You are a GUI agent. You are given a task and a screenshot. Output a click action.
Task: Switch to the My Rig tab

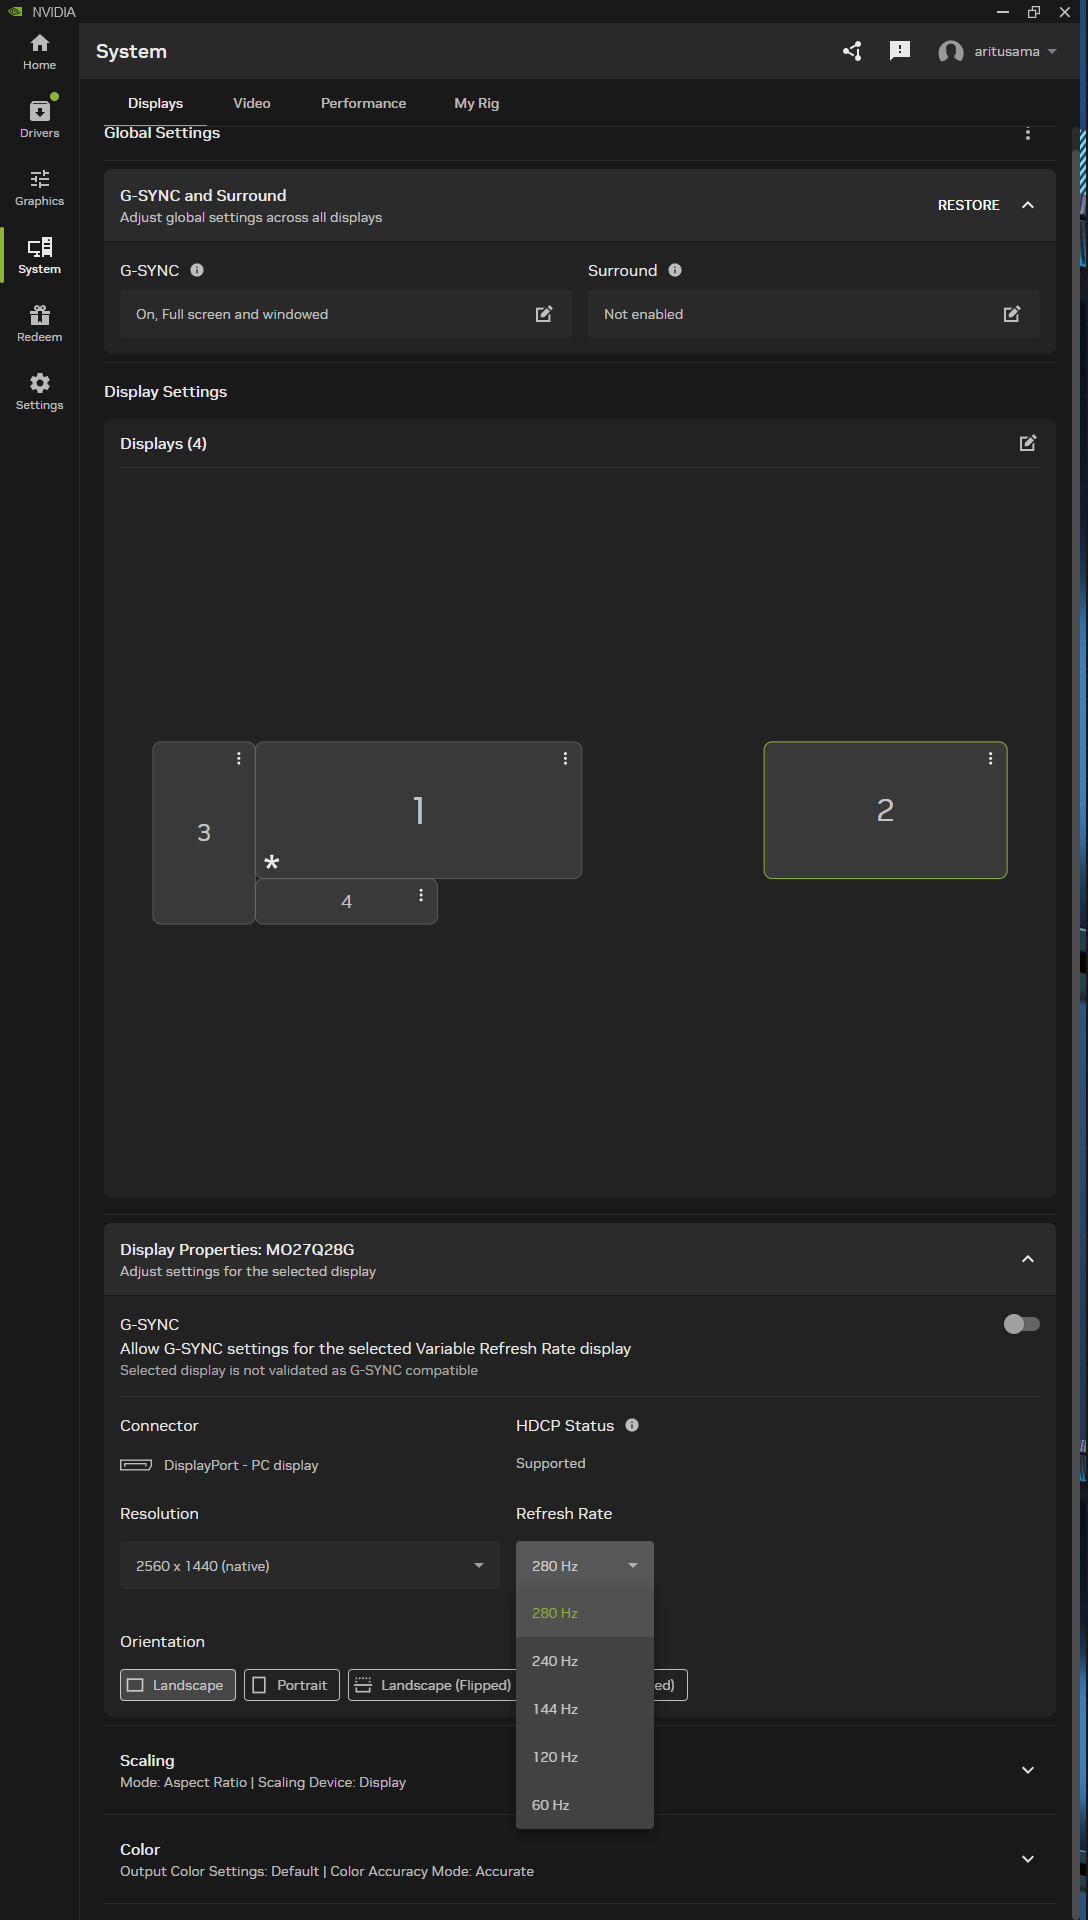(x=476, y=103)
